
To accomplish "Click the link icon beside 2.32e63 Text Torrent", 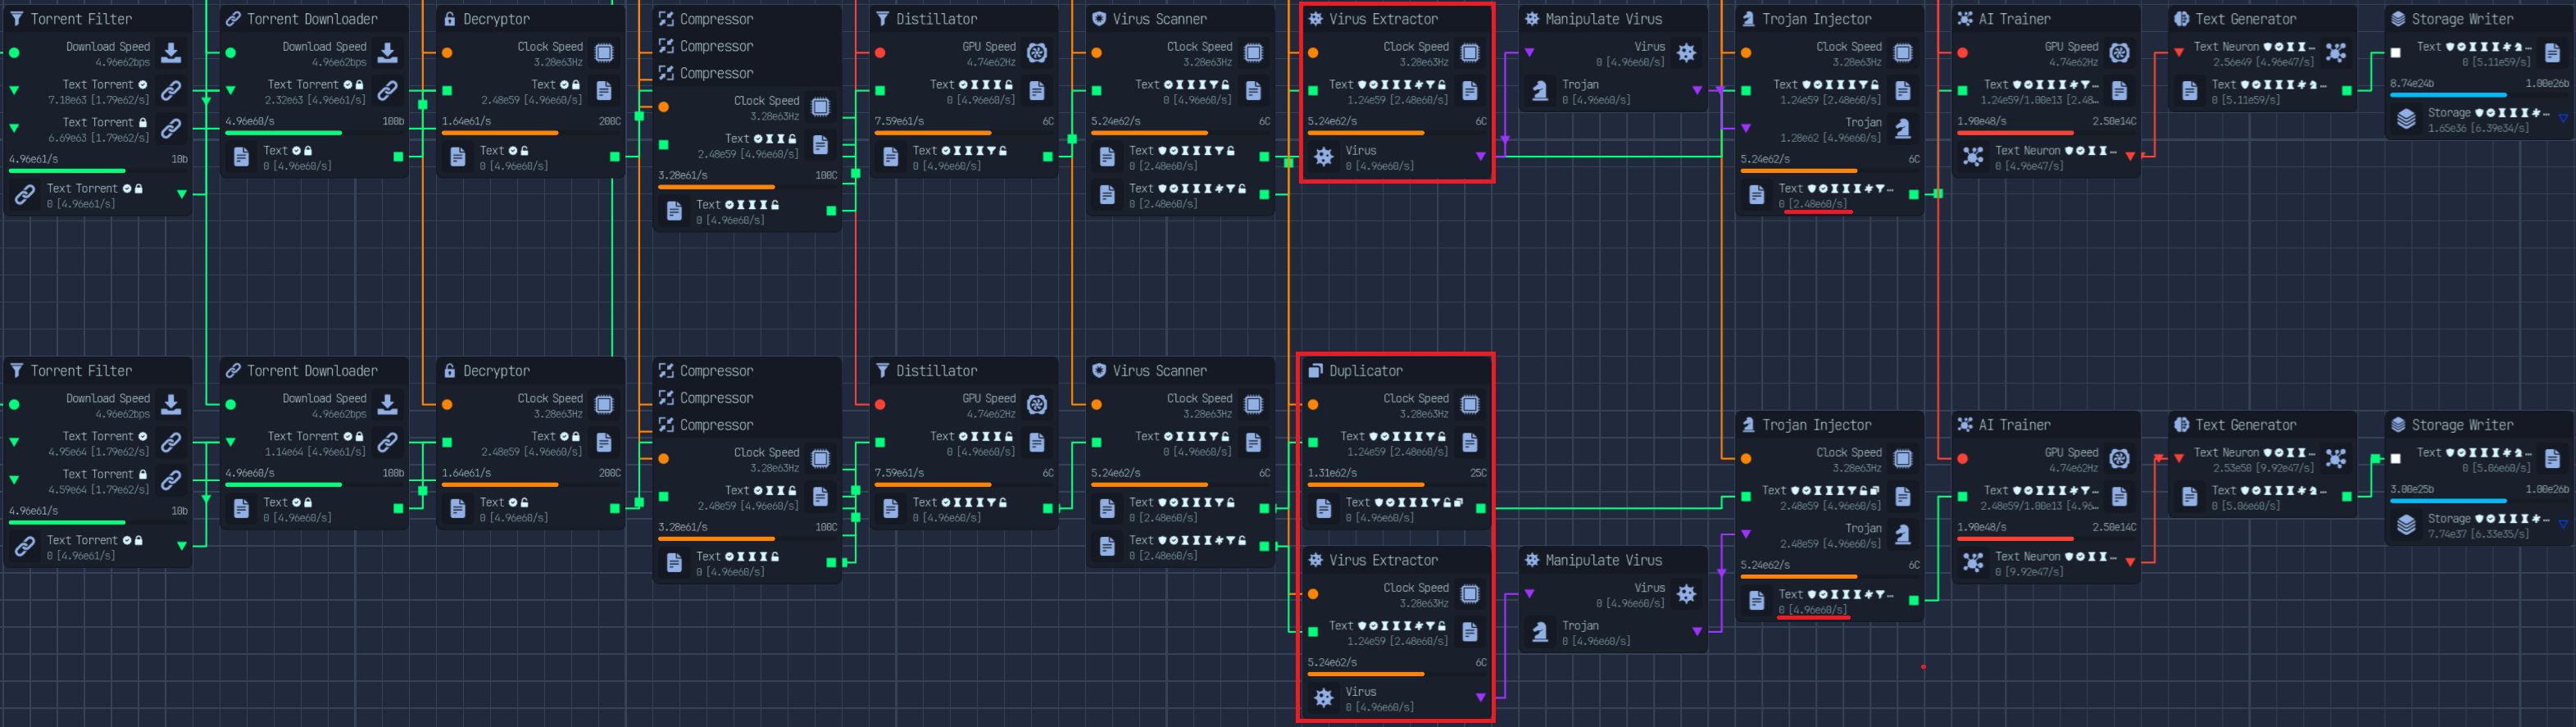I will click(388, 91).
